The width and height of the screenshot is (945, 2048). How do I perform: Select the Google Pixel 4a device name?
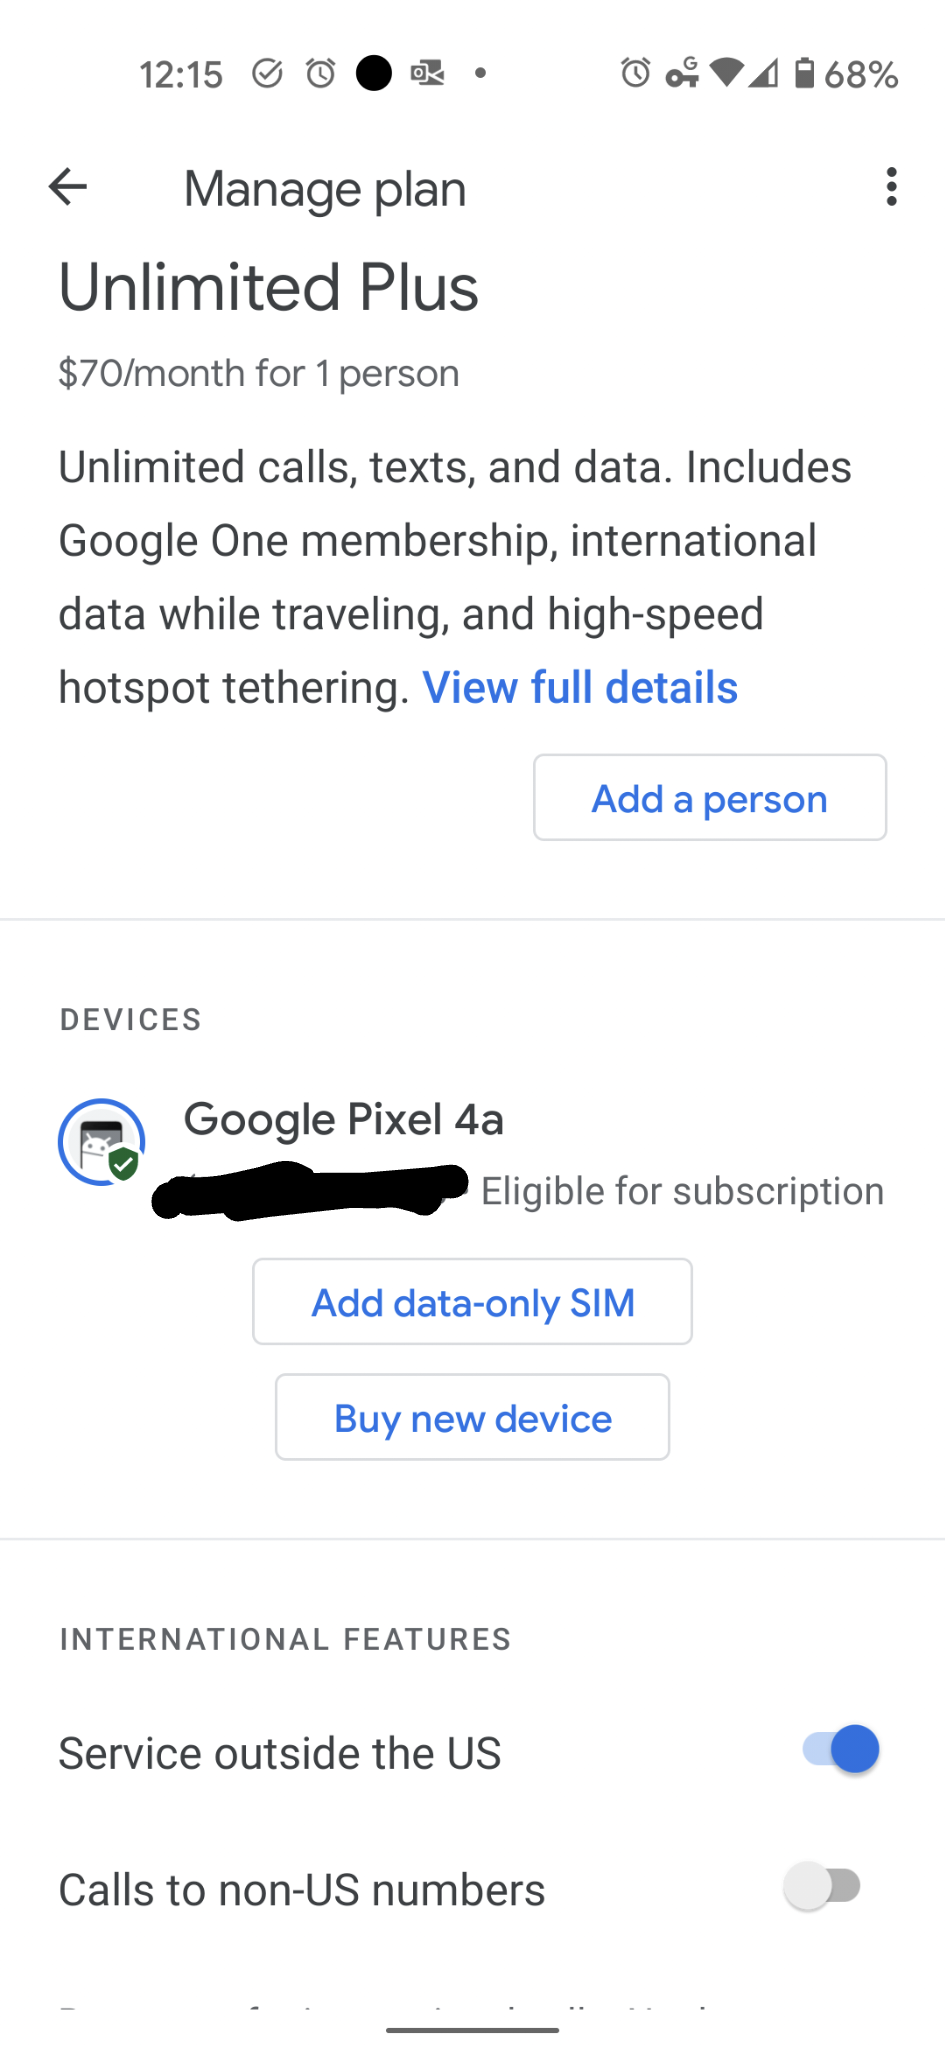[343, 1119]
